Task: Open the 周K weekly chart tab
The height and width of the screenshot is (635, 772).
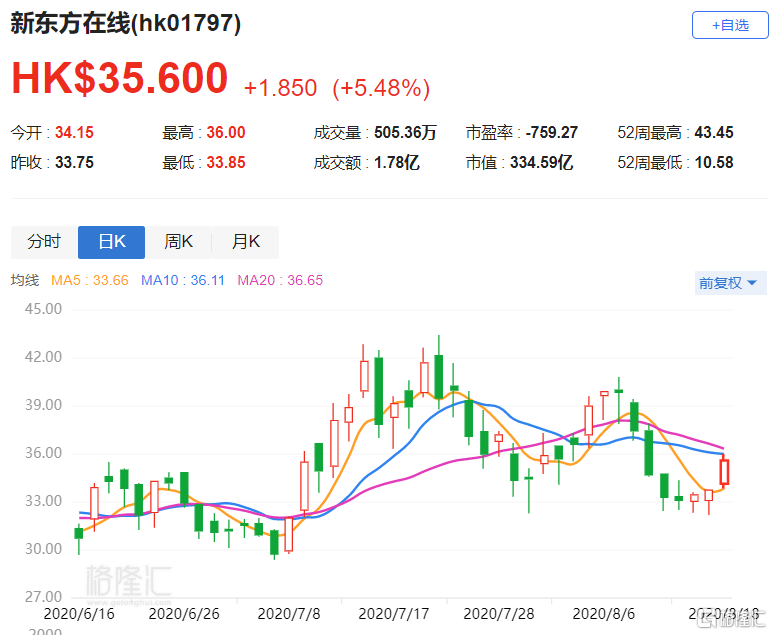Action: [178, 242]
